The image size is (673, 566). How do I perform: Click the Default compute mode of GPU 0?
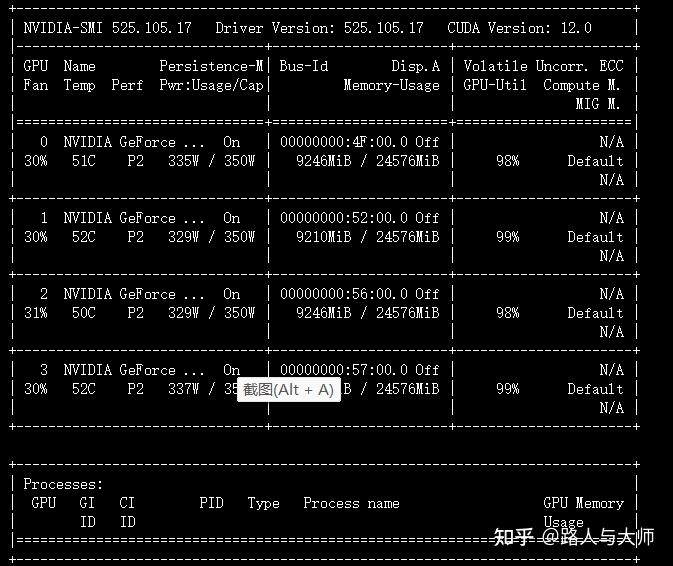tap(595, 161)
